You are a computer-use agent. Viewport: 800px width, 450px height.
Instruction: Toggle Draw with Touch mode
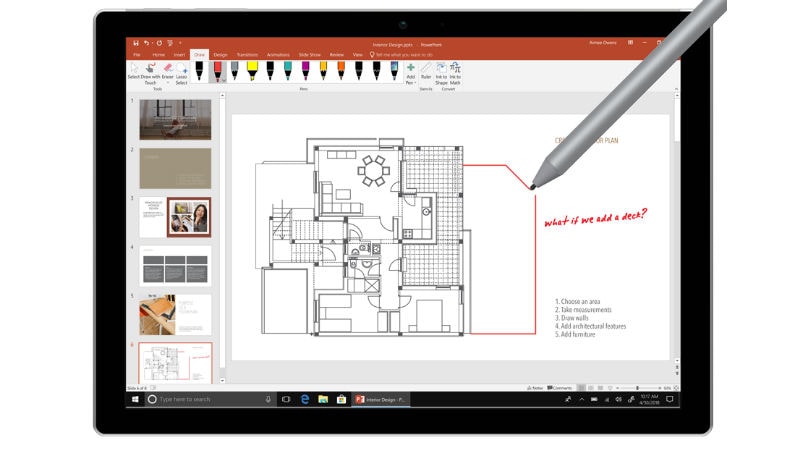151,68
